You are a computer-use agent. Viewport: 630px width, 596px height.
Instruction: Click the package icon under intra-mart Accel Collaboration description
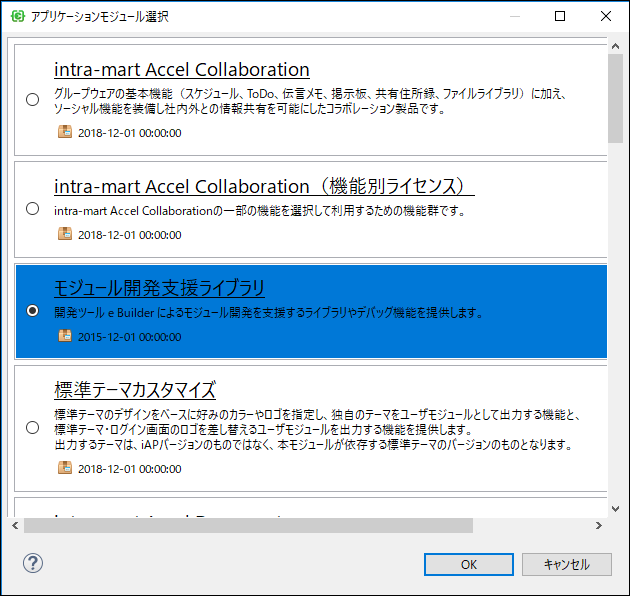(x=65, y=132)
